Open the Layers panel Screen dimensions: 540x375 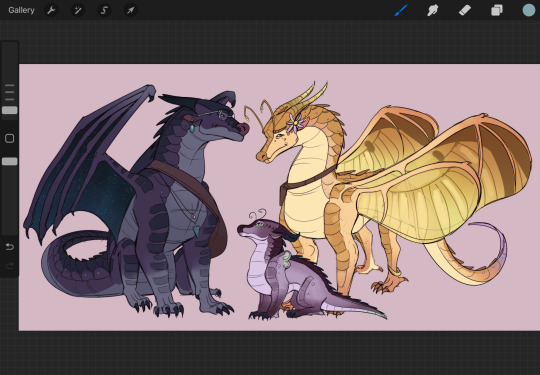pos(497,10)
